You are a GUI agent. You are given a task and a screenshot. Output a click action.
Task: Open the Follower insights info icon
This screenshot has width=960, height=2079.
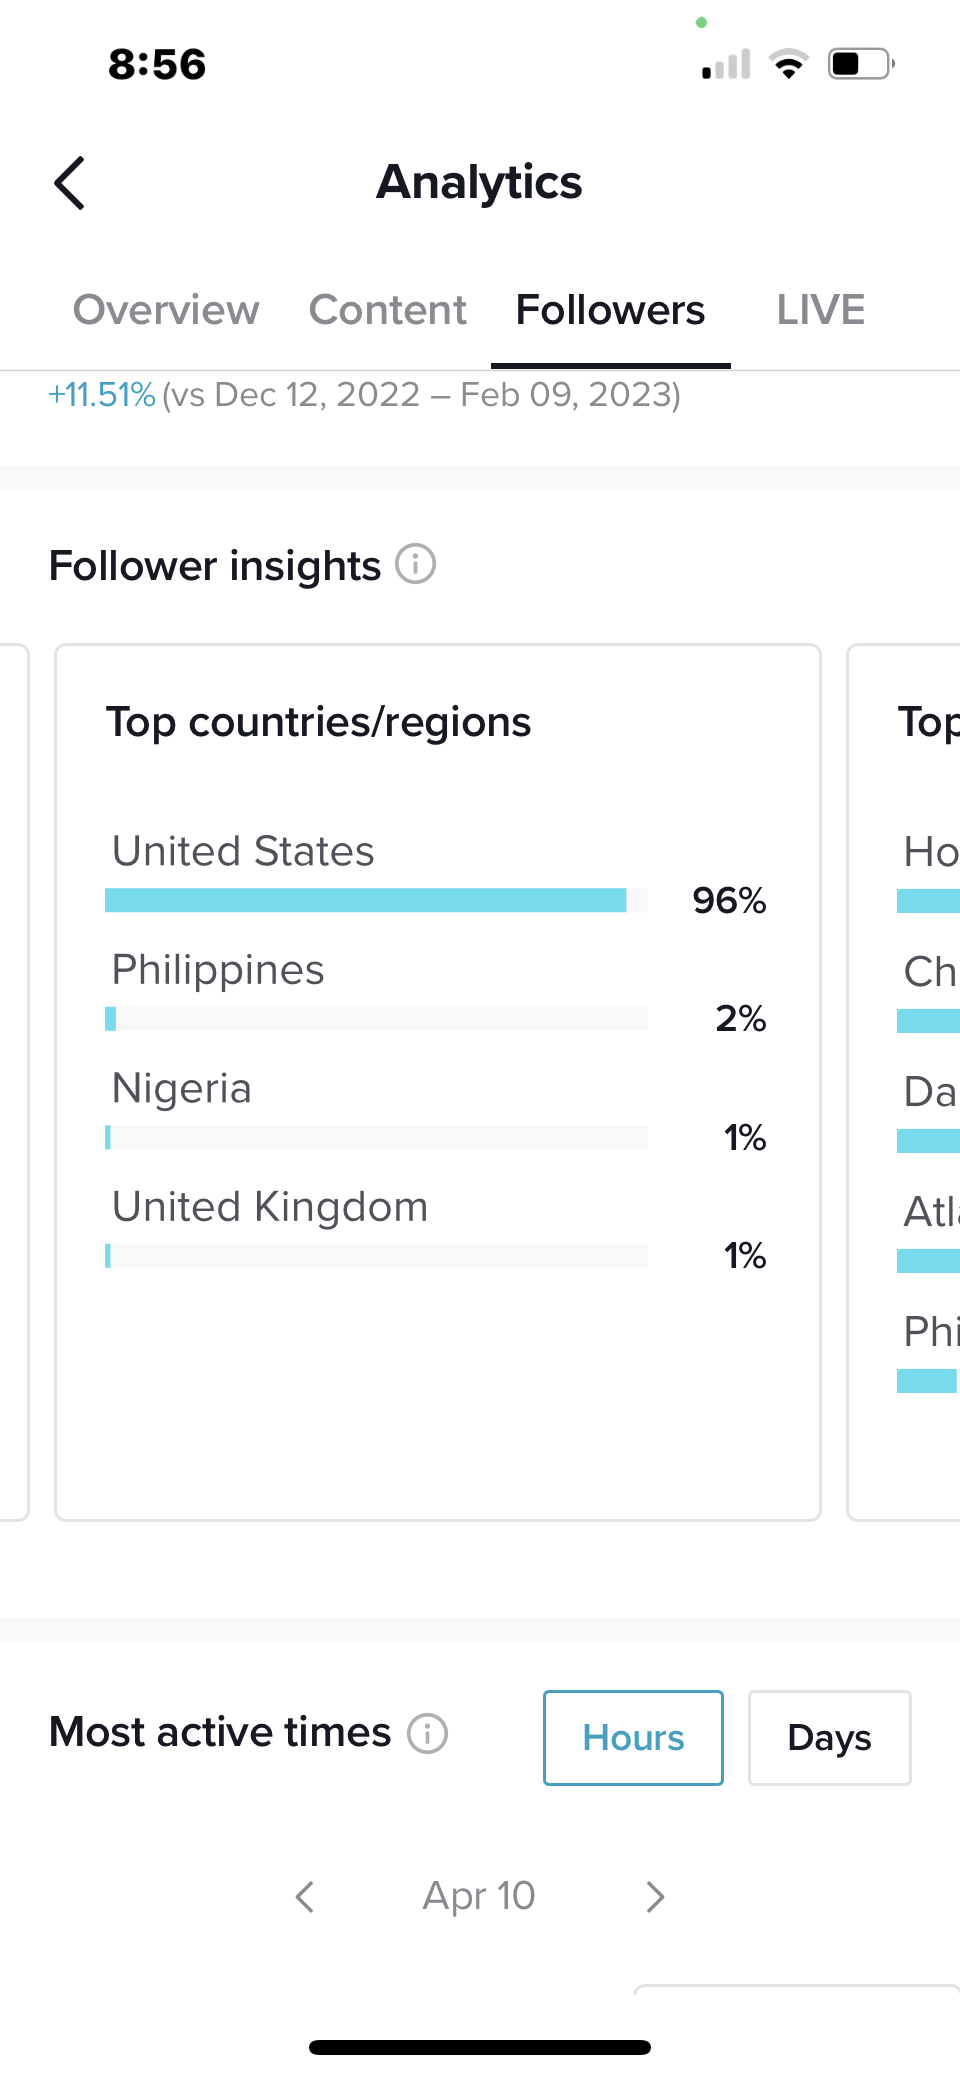(415, 564)
